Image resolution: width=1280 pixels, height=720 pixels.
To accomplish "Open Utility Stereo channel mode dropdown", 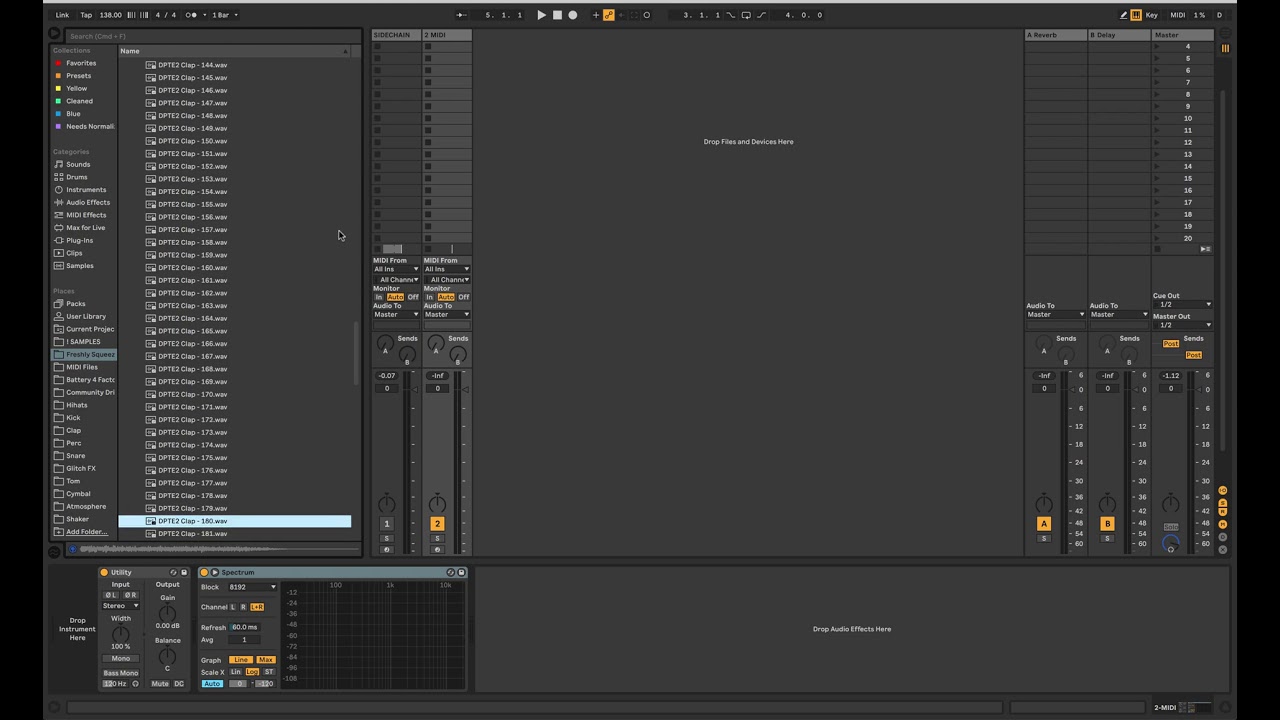I will [x=120, y=606].
